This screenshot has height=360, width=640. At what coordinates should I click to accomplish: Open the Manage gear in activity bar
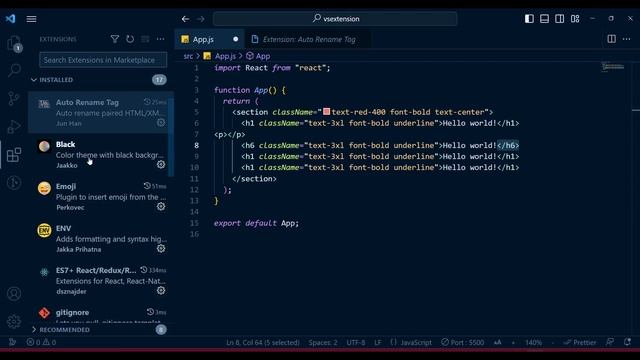14,322
